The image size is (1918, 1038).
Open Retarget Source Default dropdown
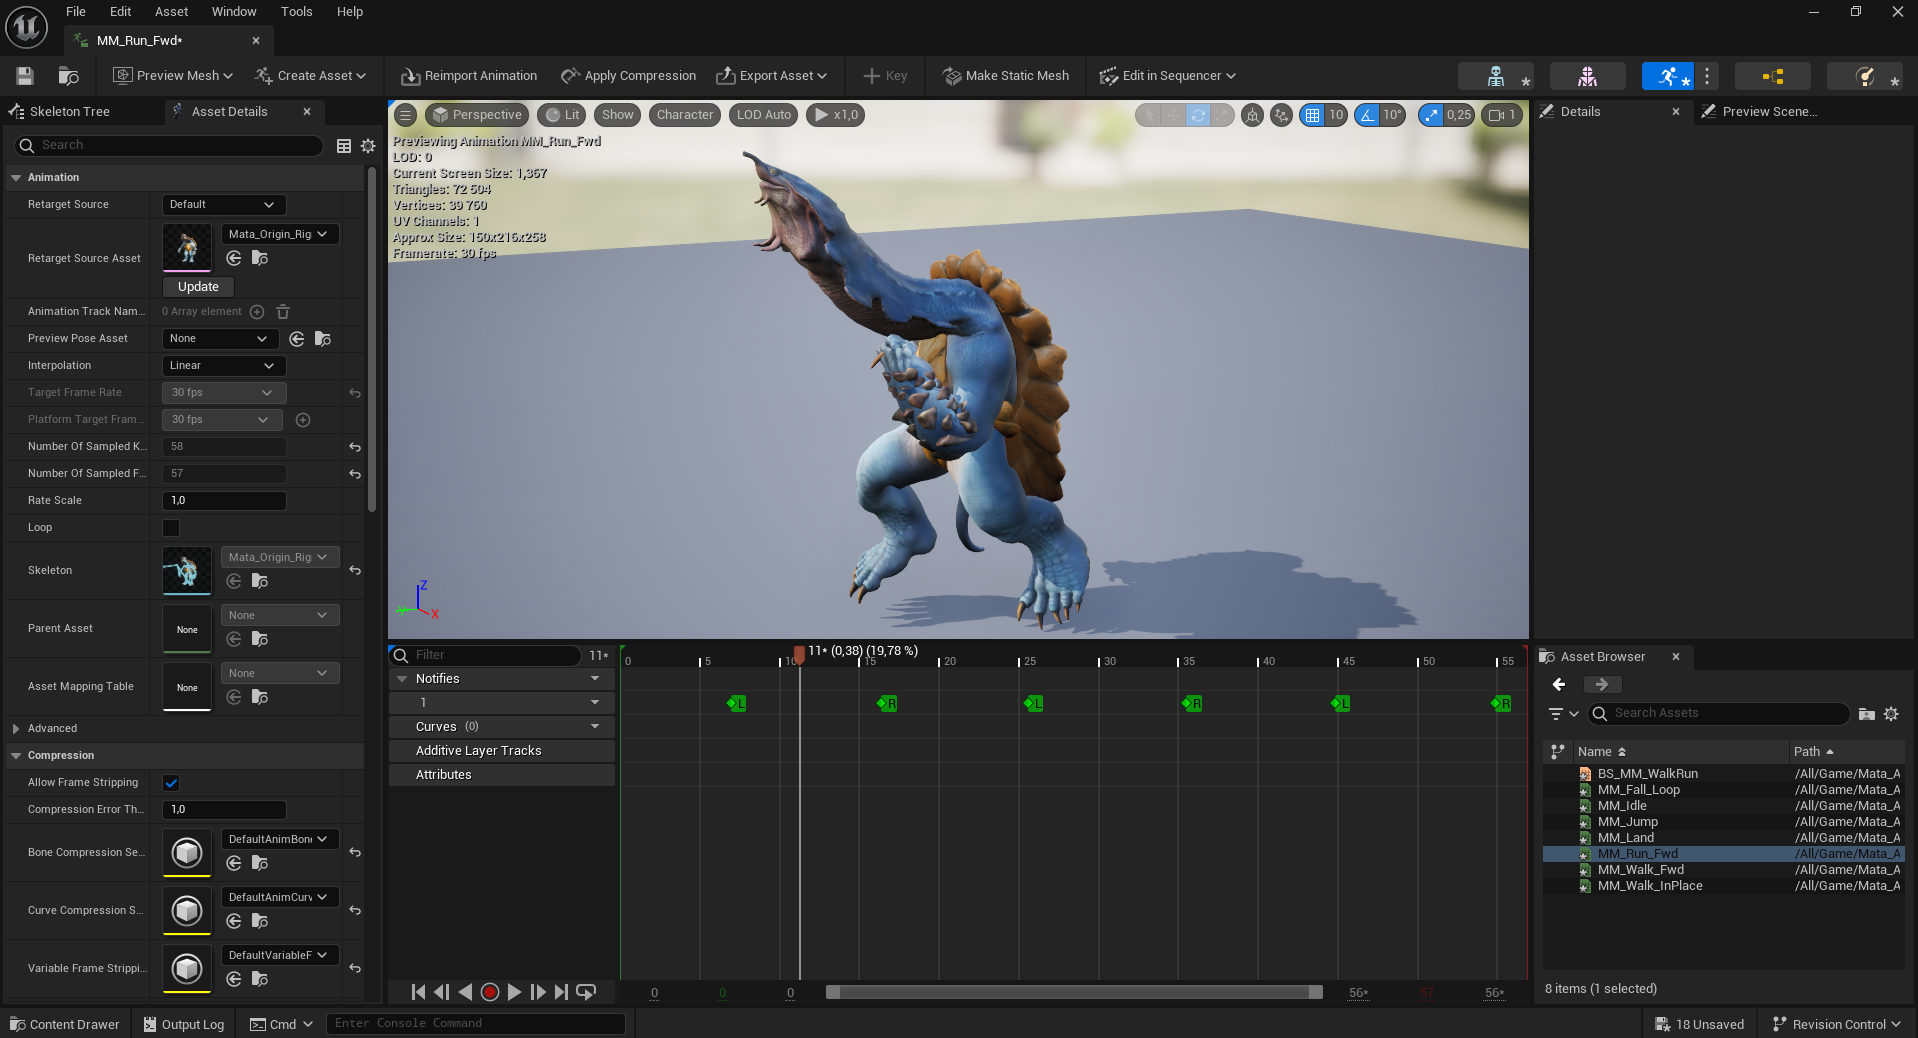[x=224, y=205]
